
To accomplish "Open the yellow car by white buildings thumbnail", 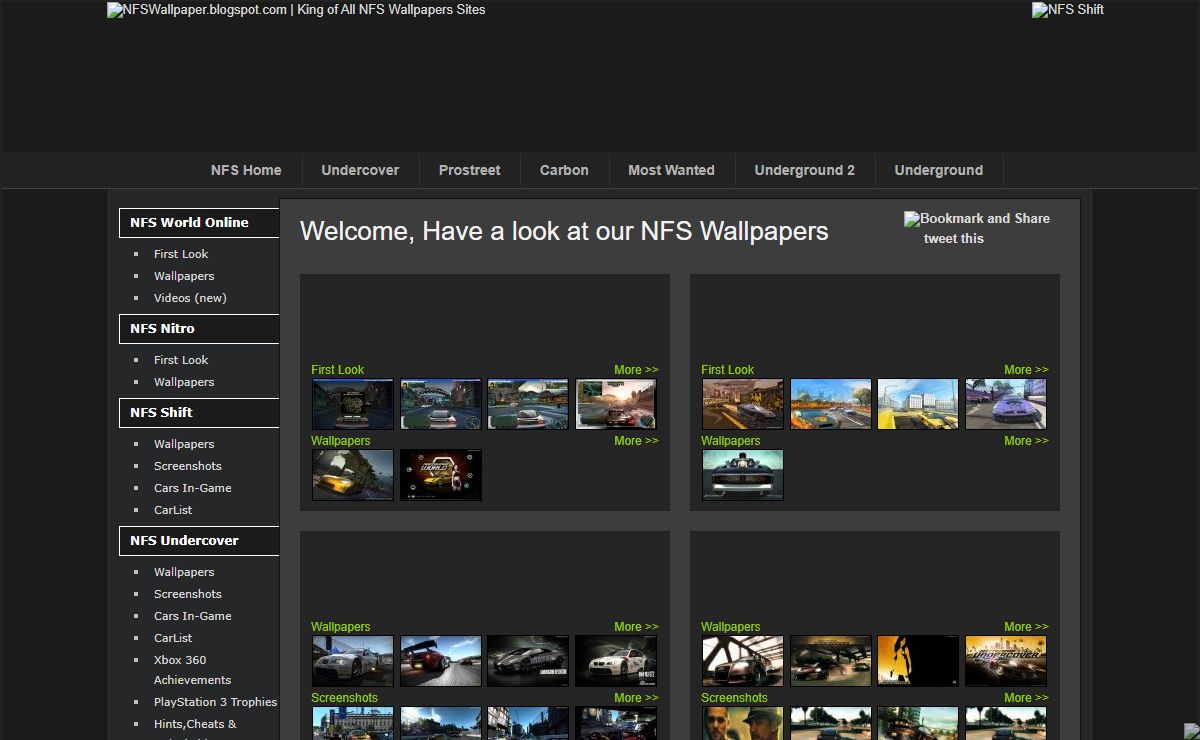I will point(918,404).
